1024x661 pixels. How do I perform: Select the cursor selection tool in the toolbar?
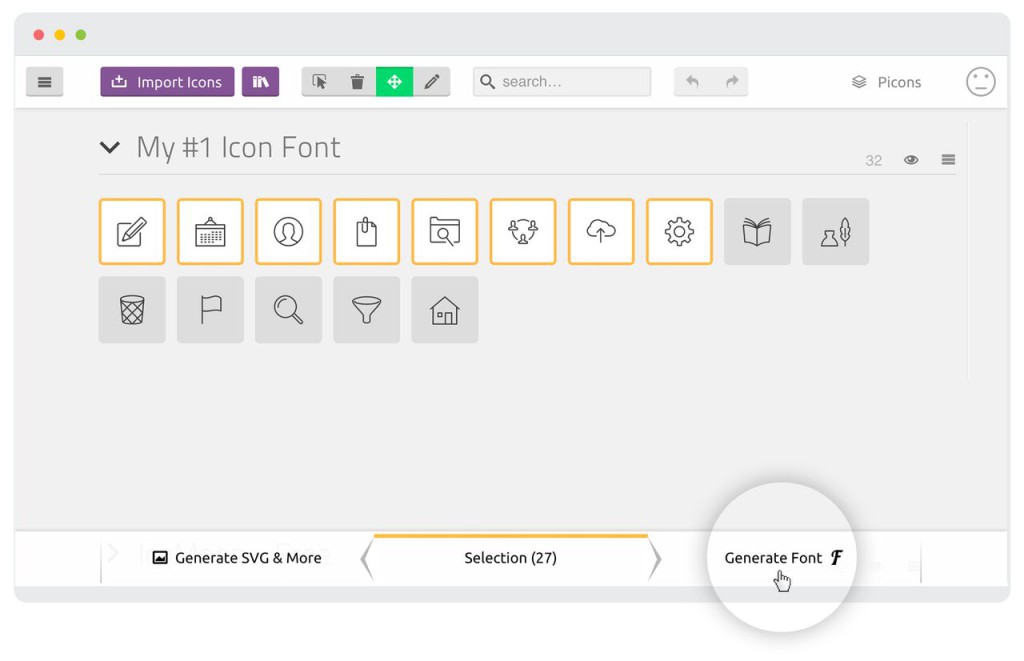[320, 82]
